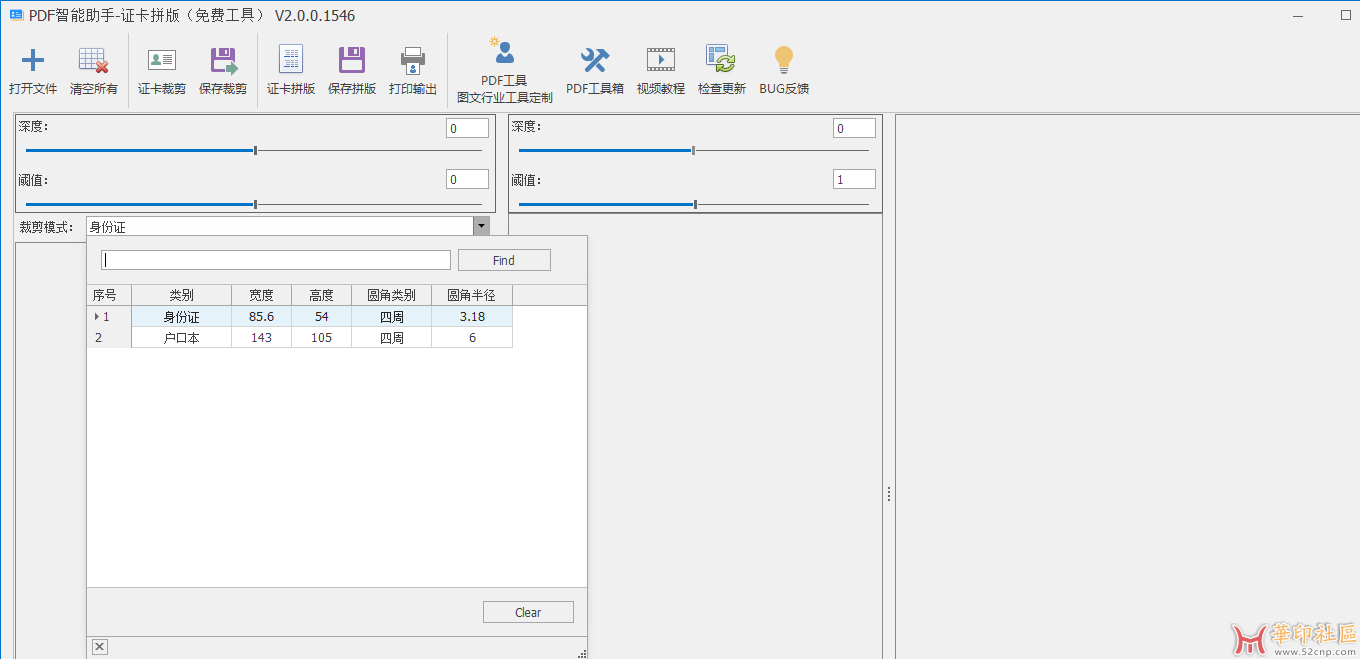Click the 打开文件 plus icon

pos(33,60)
